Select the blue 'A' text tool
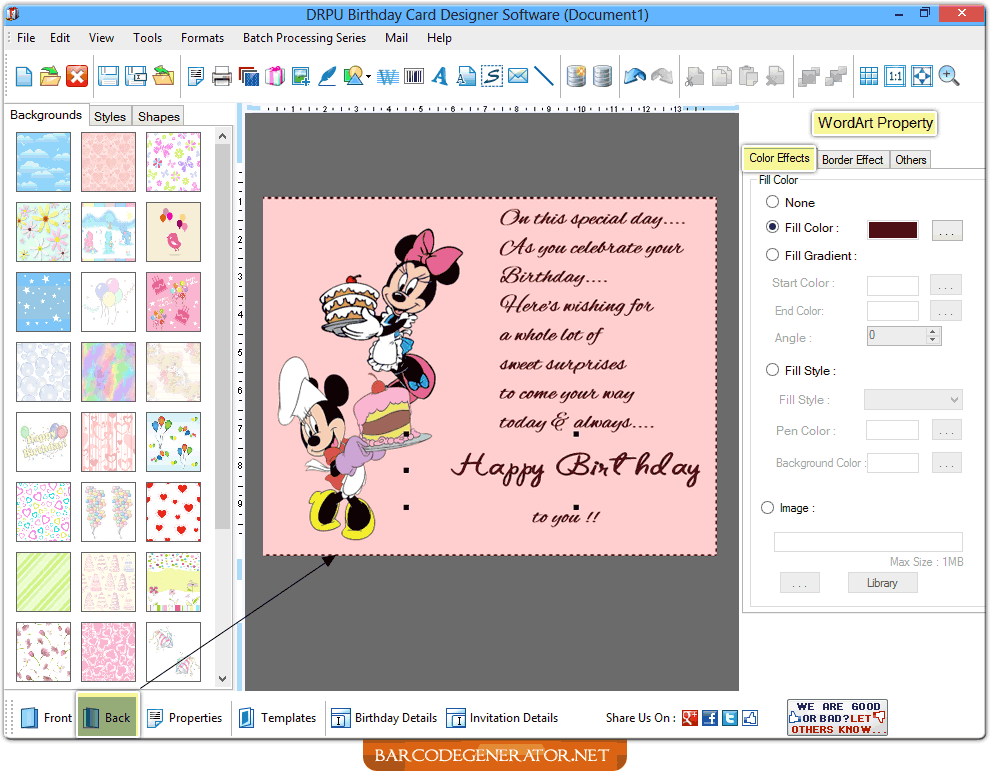990x771 pixels. coord(440,76)
